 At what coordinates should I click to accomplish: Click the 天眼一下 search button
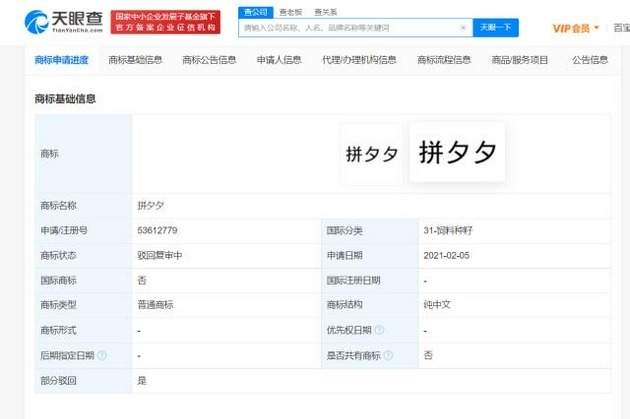click(495, 28)
